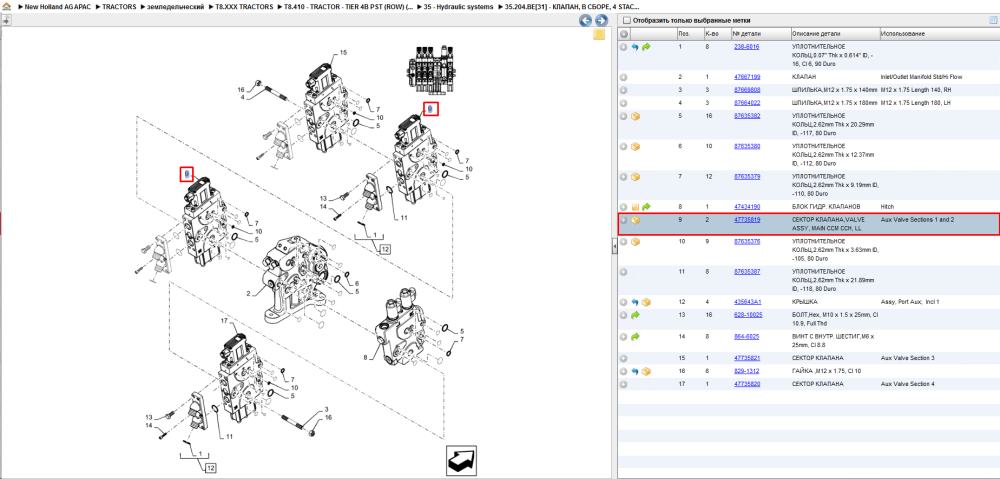Click callout 8 in the diagram
Image resolution: width=1000 pixels, height=479 pixels.
(365, 358)
